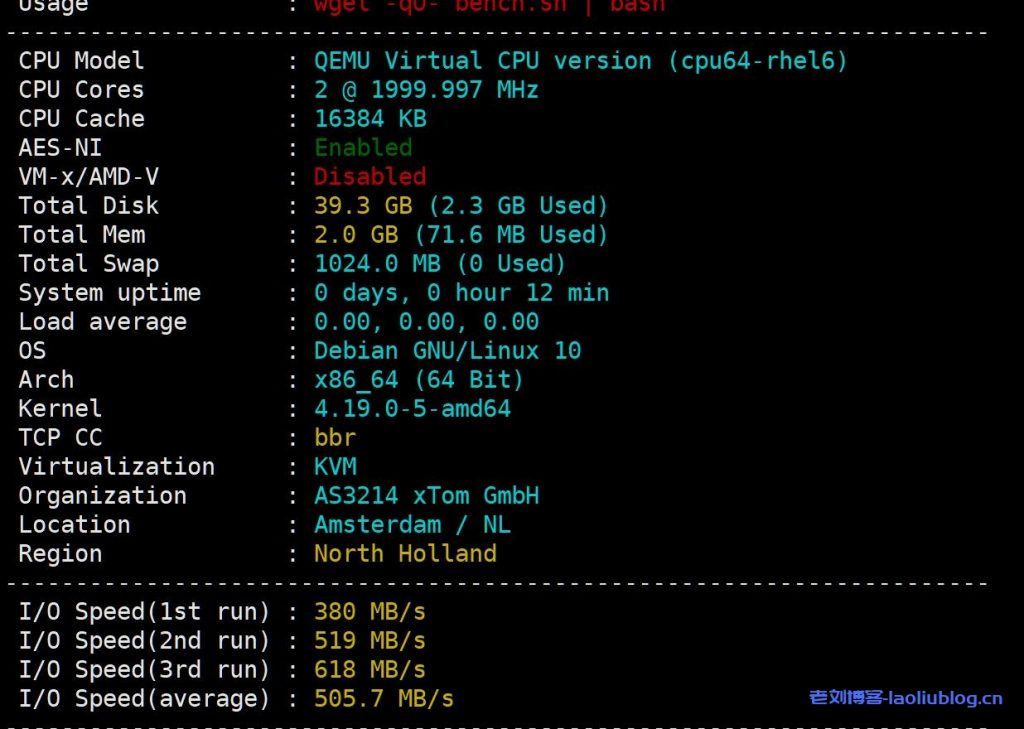The height and width of the screenshot is (729, 1024).
Task: Click the Total Disk 39.3 GB value
Action: pos(461,206)
